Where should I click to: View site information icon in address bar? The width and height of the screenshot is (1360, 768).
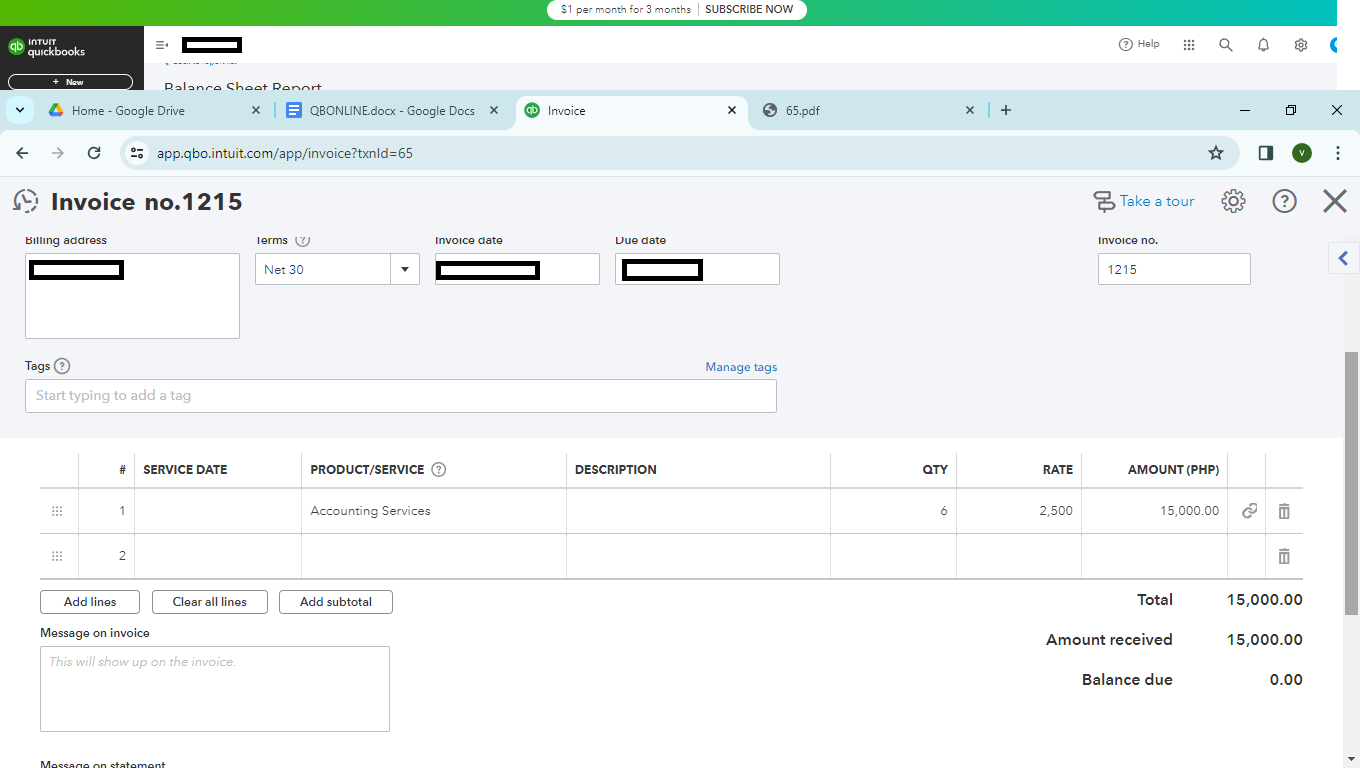[x=138, y=153]
